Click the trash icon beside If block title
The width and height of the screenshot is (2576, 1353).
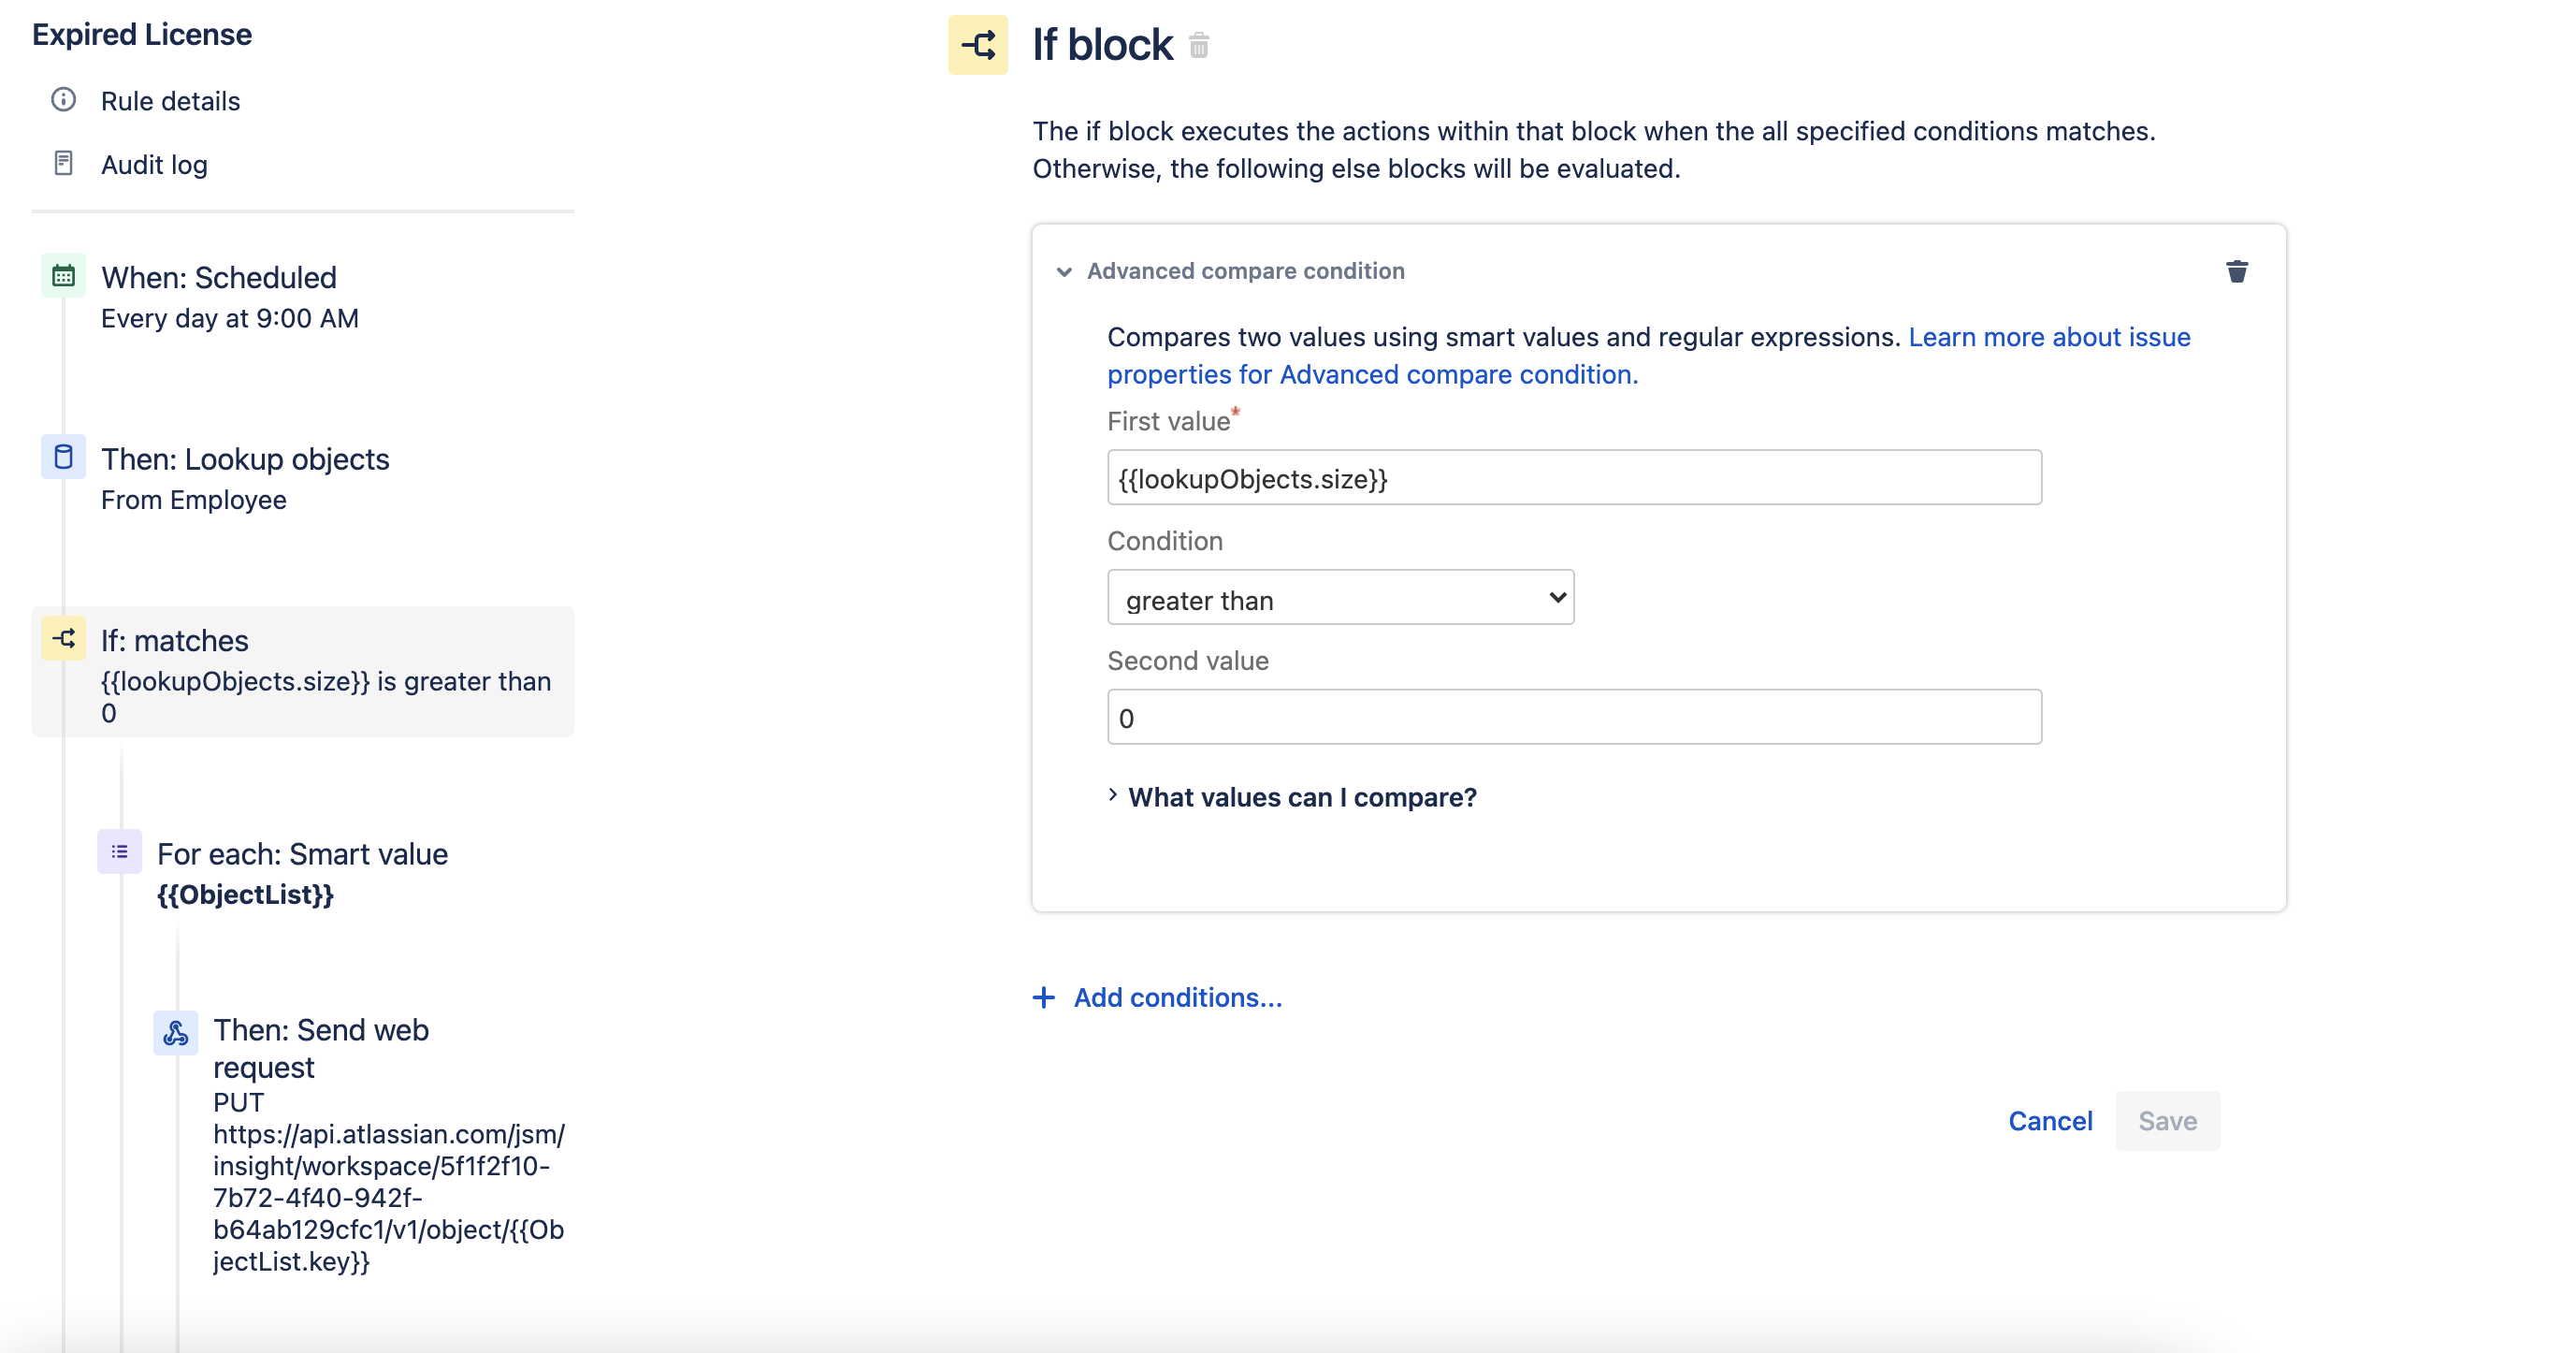pos(1198,46)
